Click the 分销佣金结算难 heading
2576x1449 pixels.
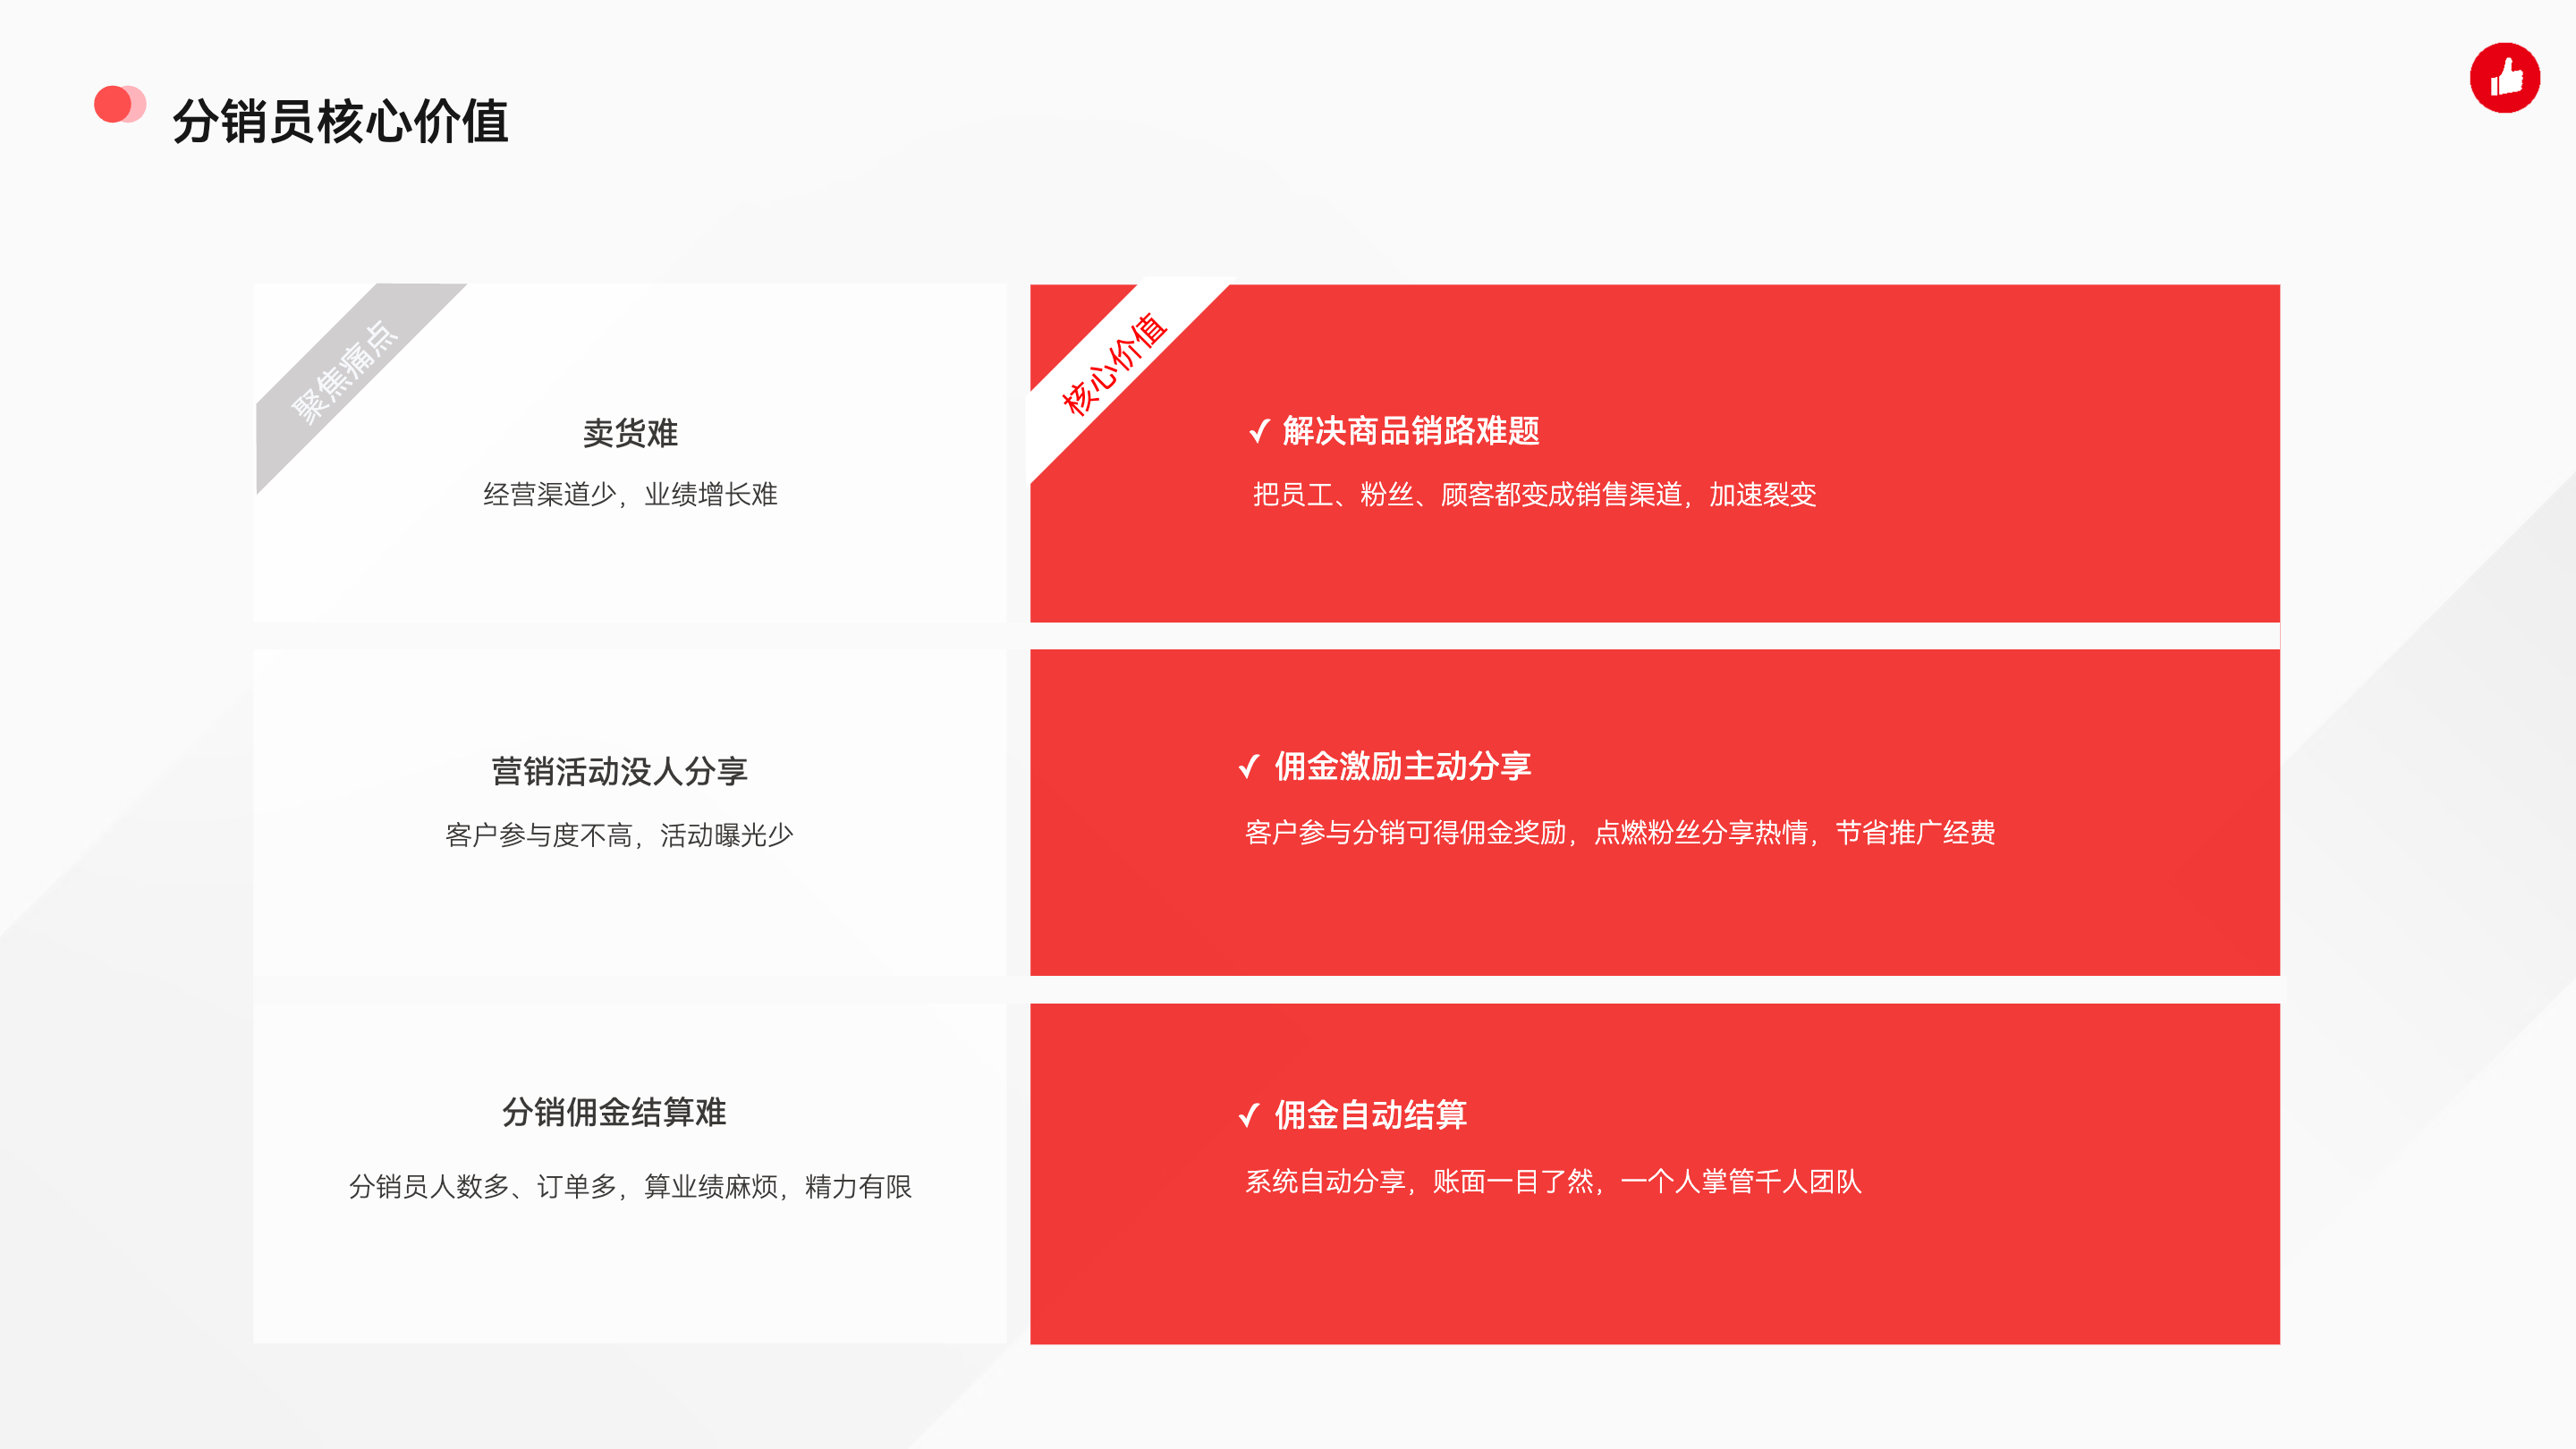click(x=614, y=1112)
